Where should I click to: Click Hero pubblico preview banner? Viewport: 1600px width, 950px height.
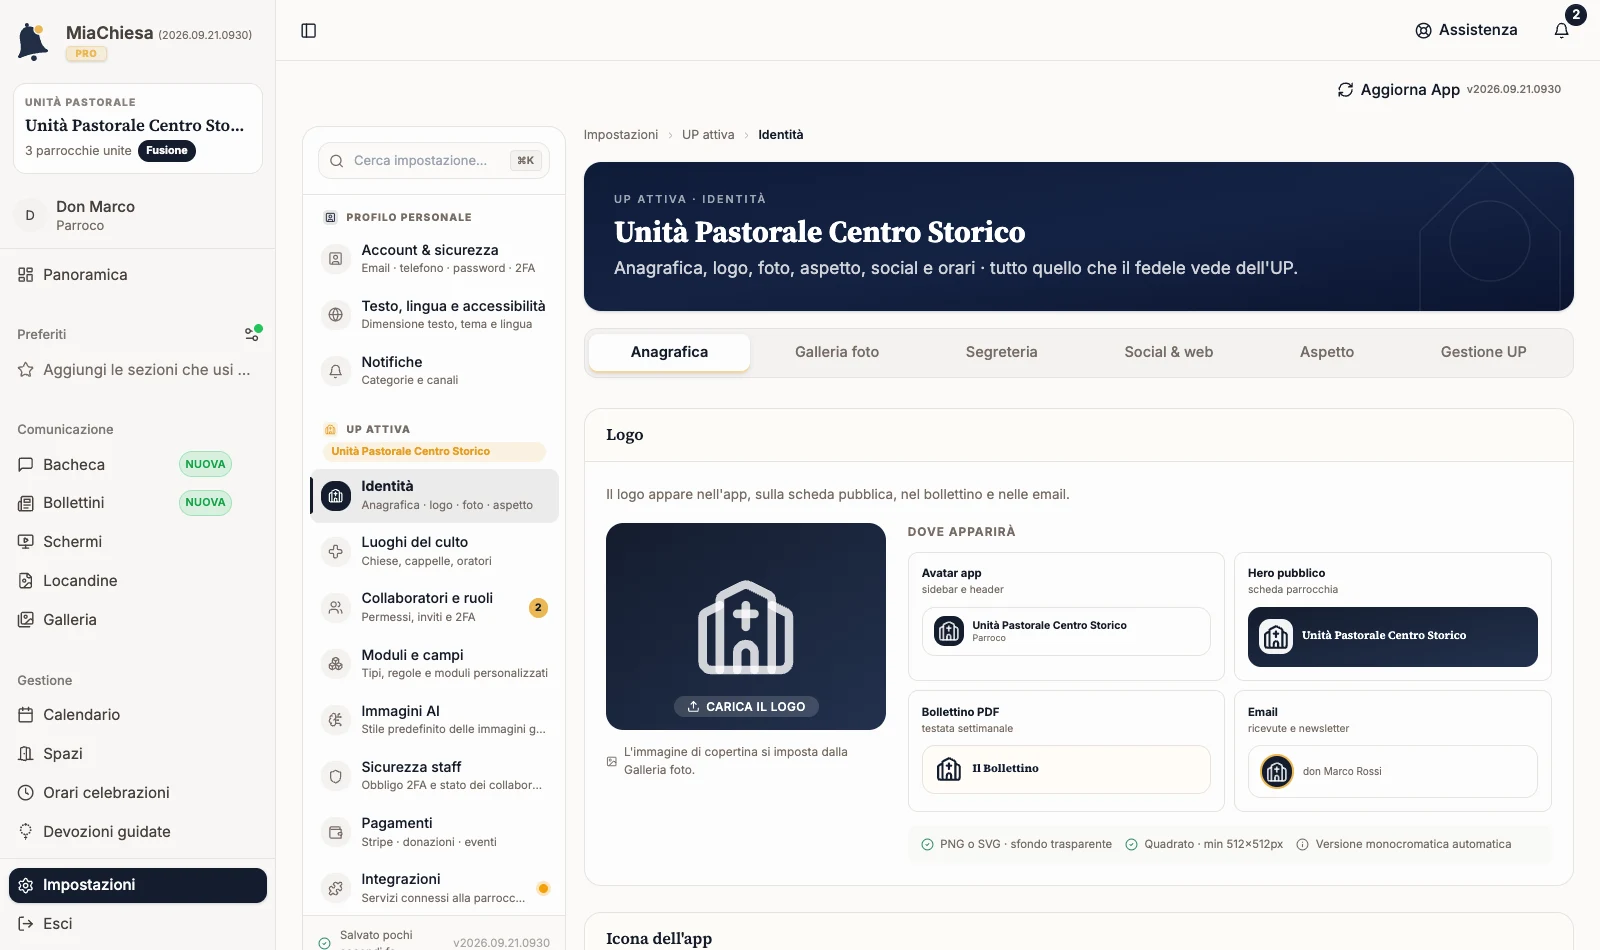[x=1393, y=637]
